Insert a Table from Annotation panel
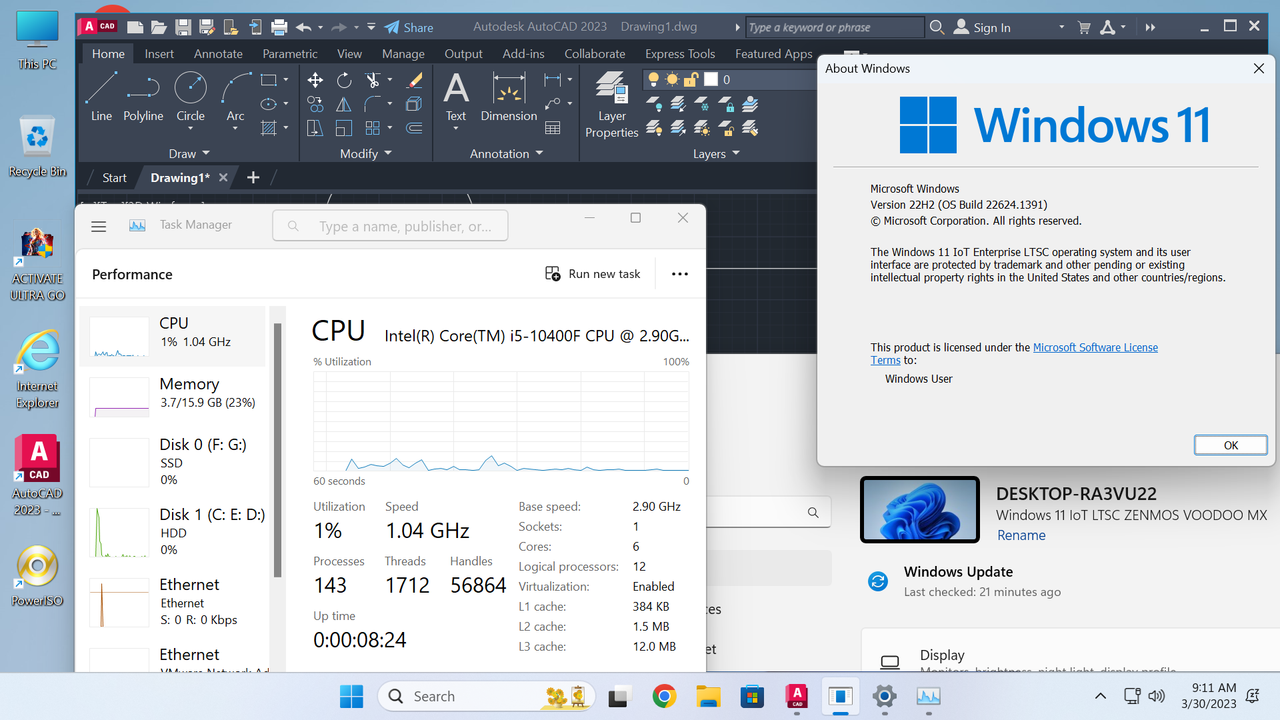1280x720 pixels. (552, 128)
